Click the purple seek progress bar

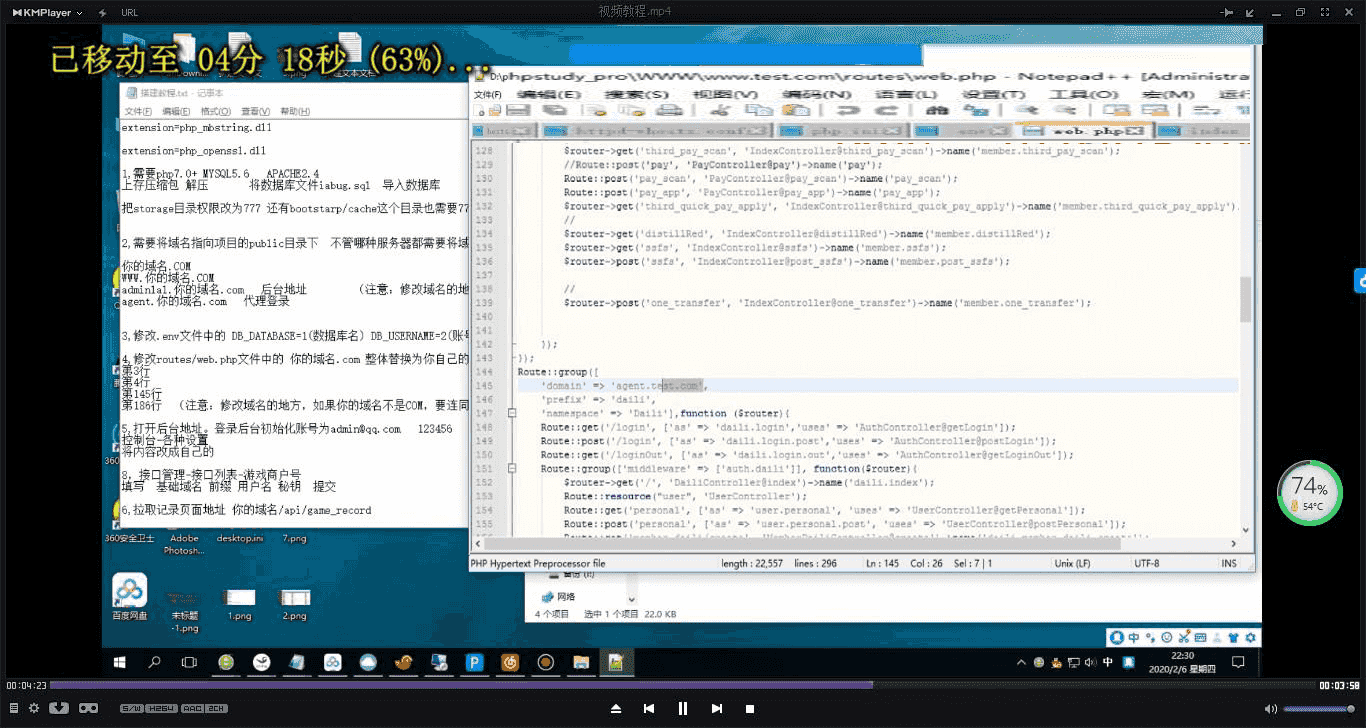(461, 685)
